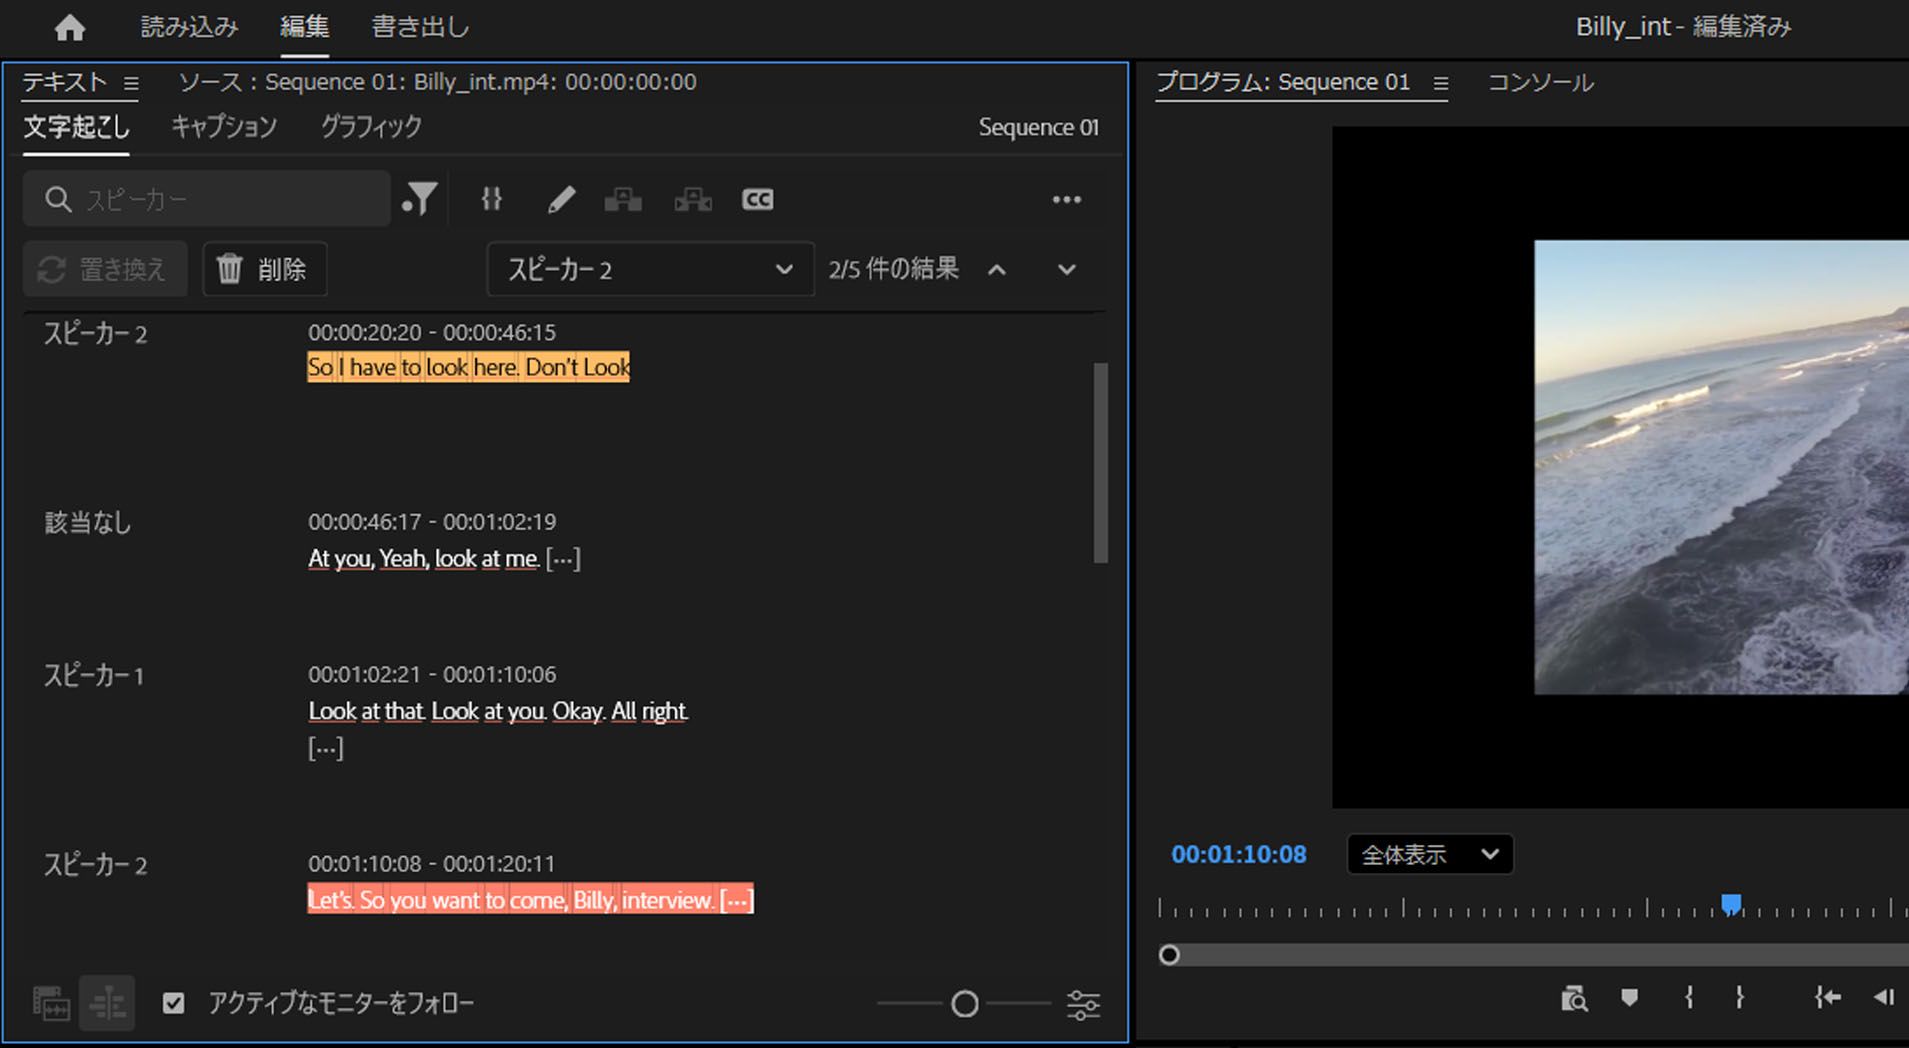Image resolution: width=1909 pixels, height=1048 pixels.
Task: Open the スピーカー 2 speaker dropdown
Action: [648, 268]
